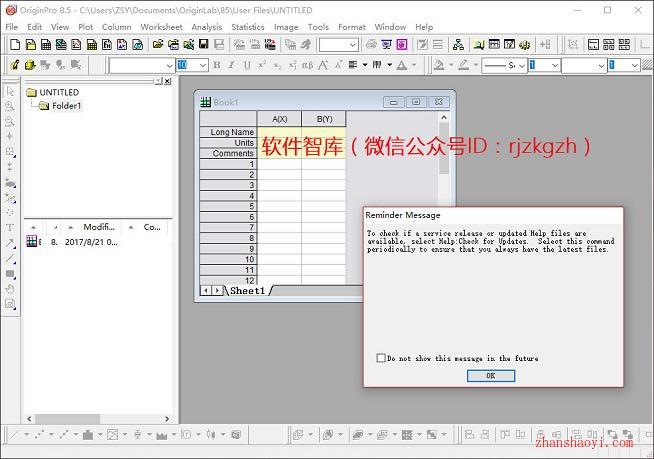
Task: Open the File menu
Action: coord(12,27)
